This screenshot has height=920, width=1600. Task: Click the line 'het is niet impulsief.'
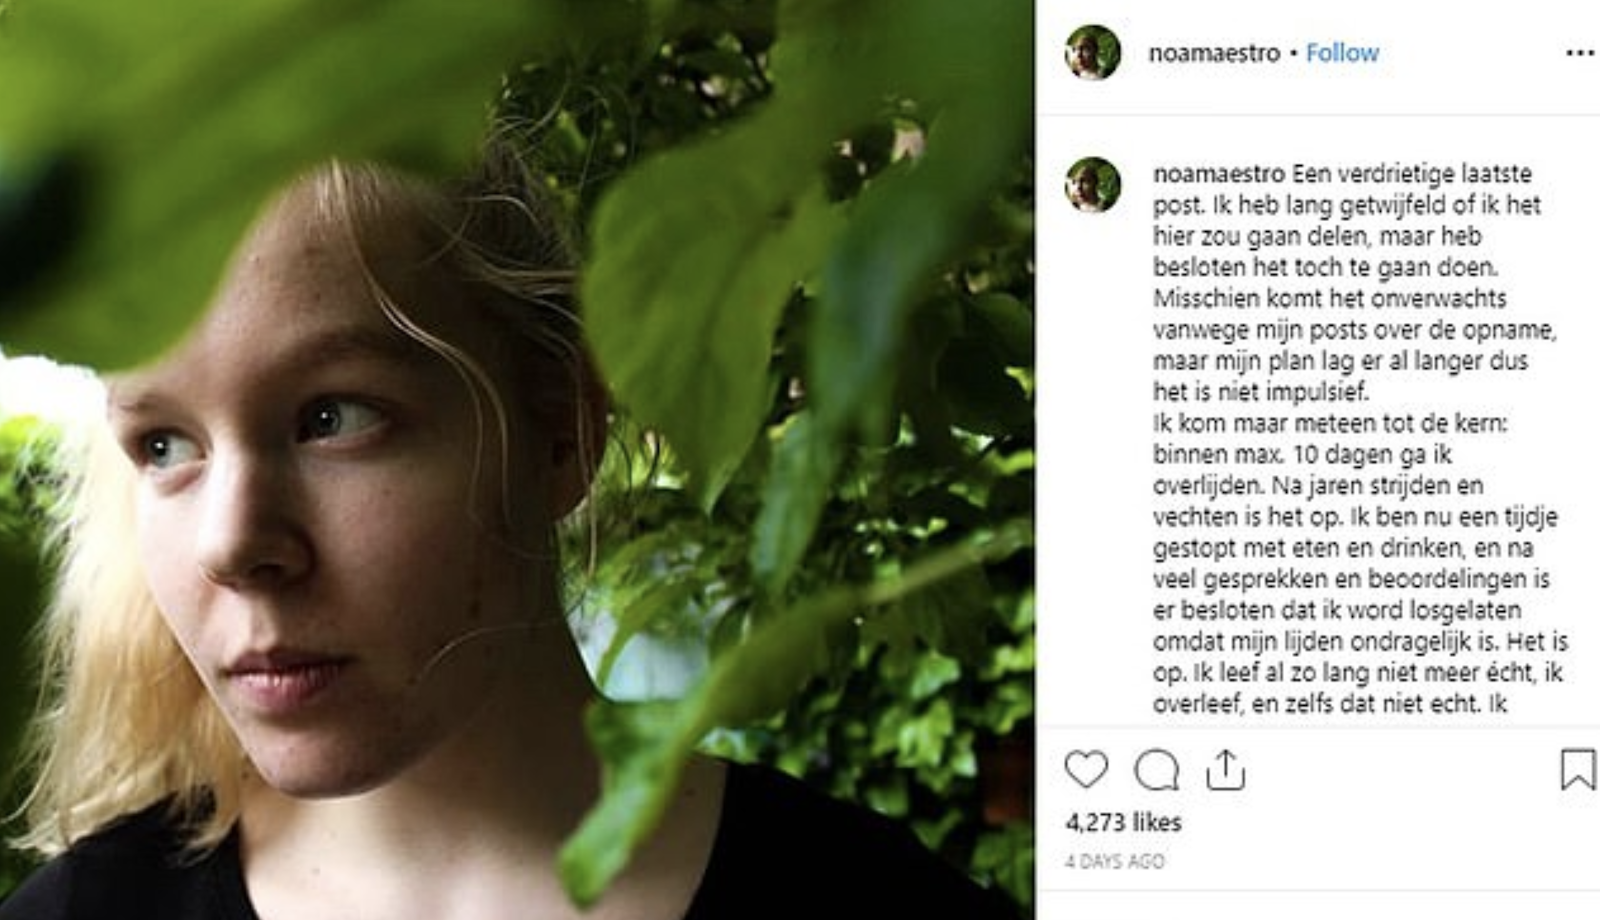[1261, 391]
